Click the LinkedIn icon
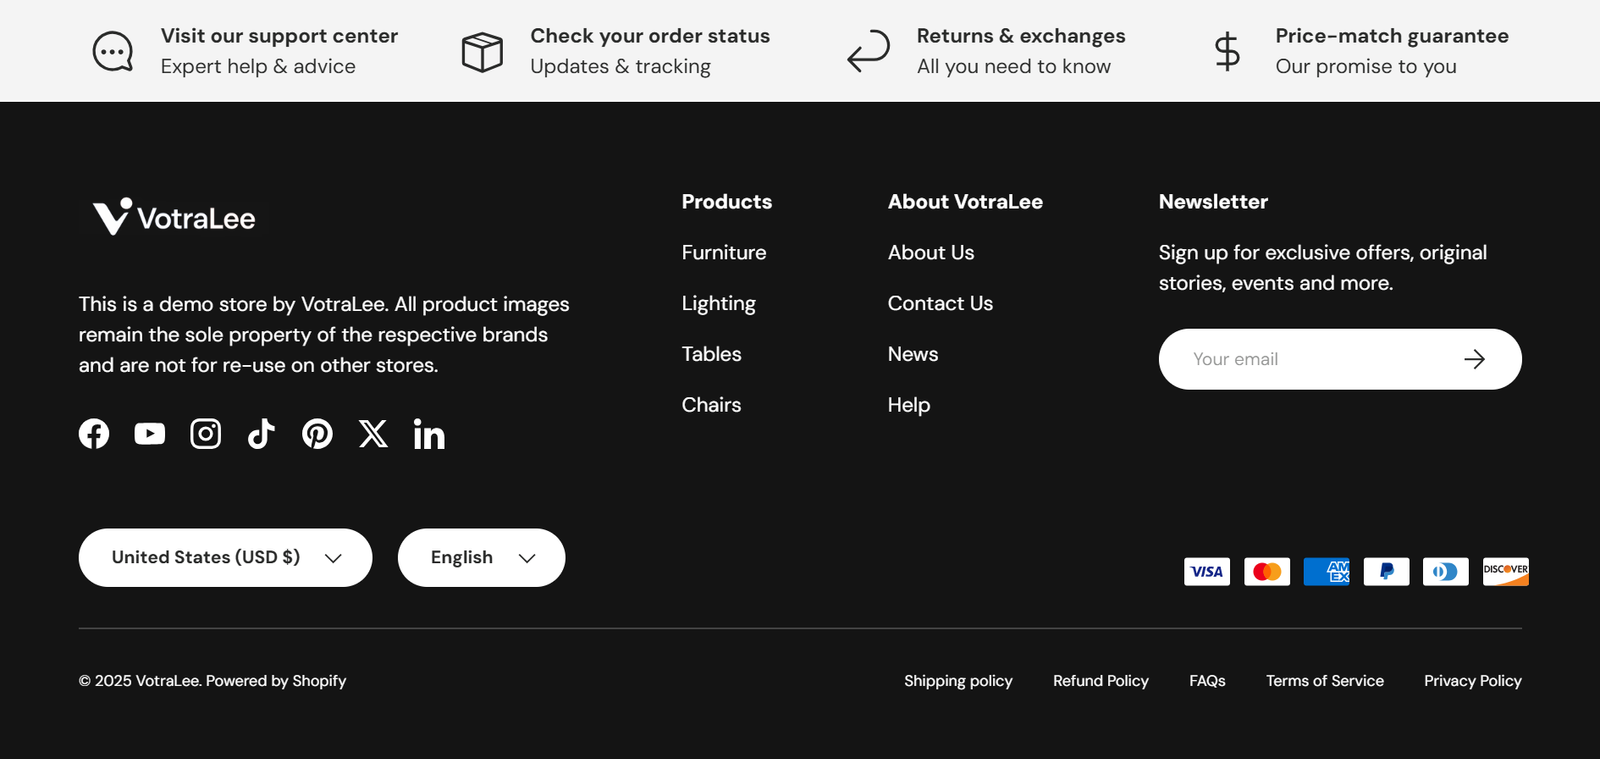Screen dimensions: 1600x759 pyautogui.click(x=429, y=434)
